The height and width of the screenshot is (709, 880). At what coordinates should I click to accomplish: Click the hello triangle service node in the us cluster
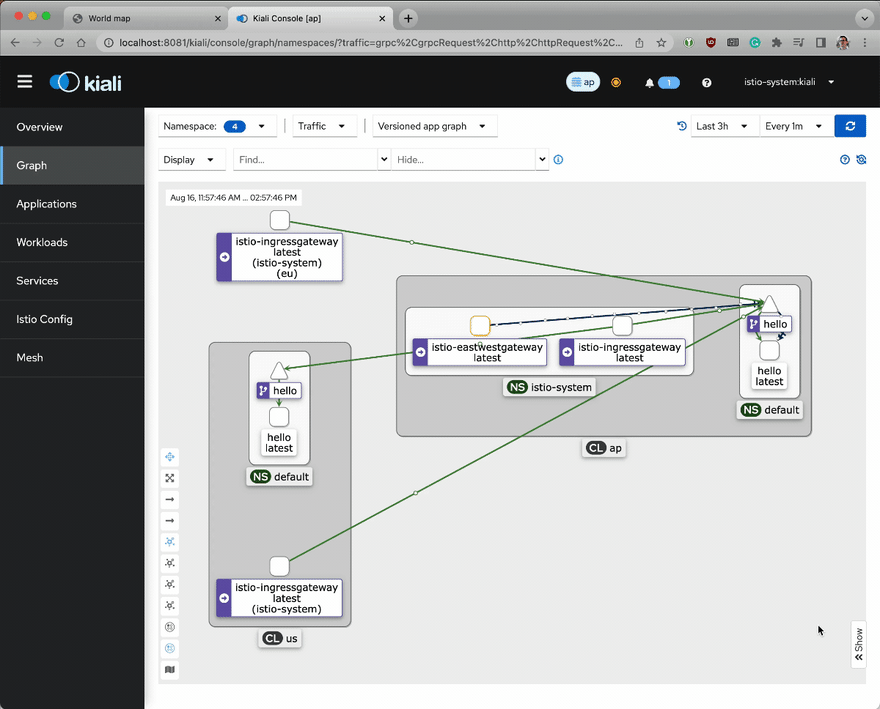[279, 371]
